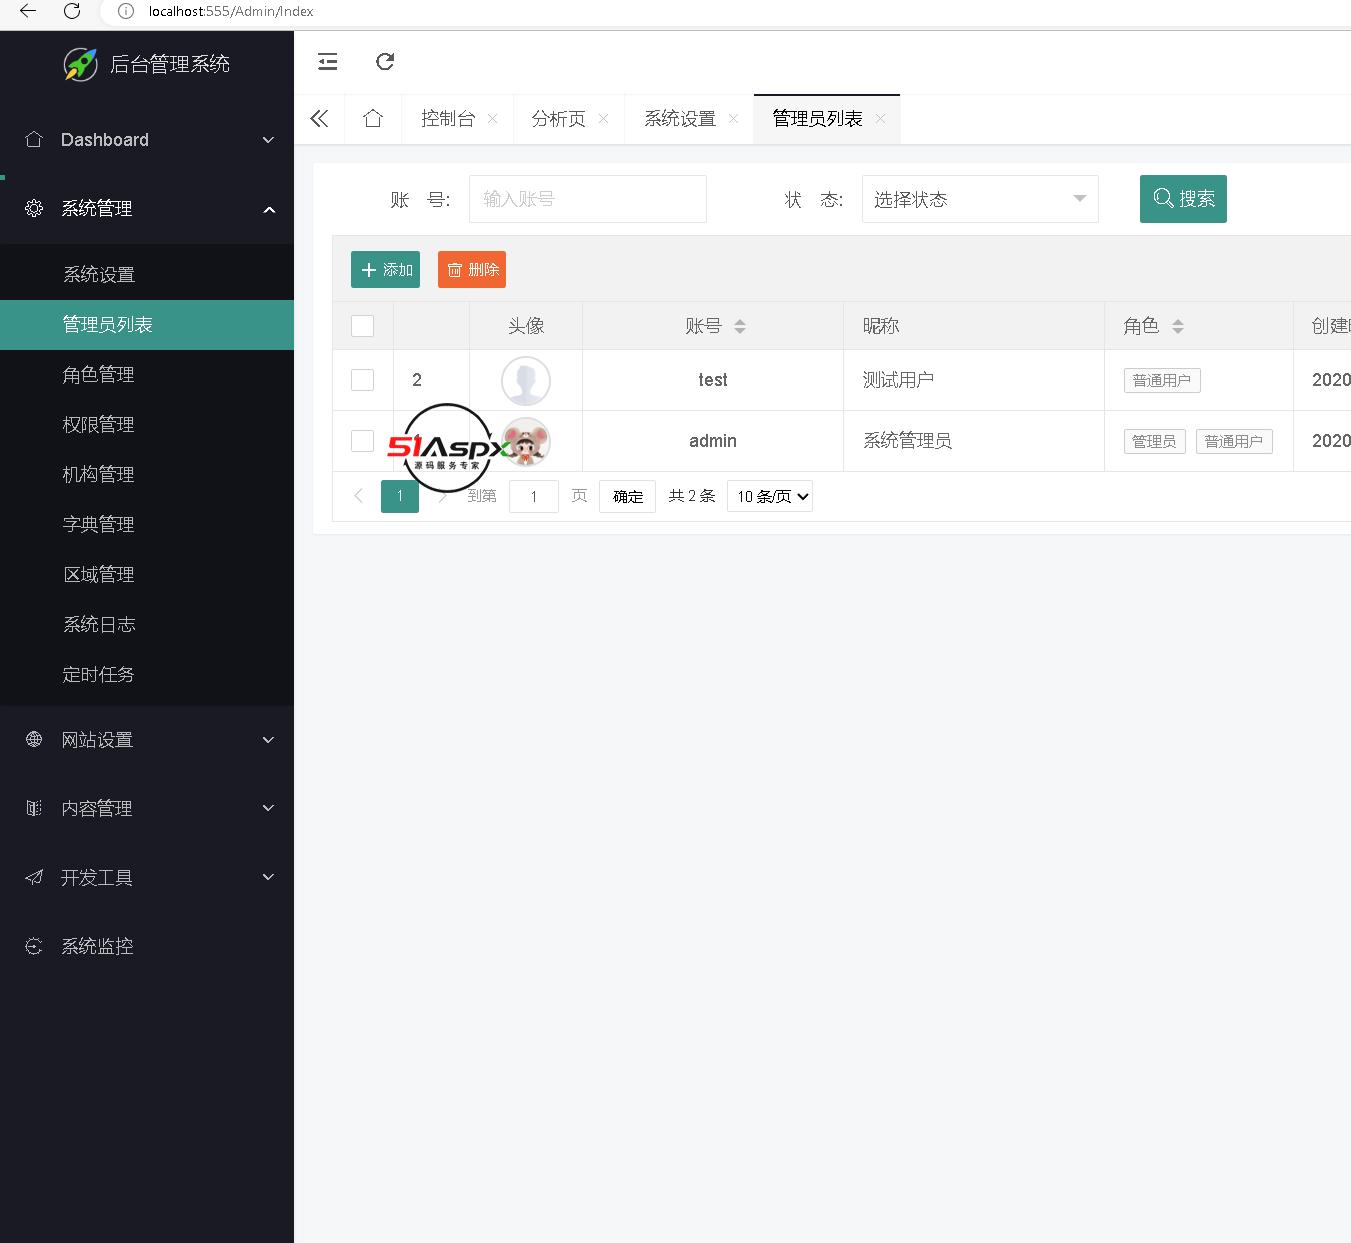1351x1243 pixels.
Task: Click the 搜索 search button
Action: point(1183,199)
